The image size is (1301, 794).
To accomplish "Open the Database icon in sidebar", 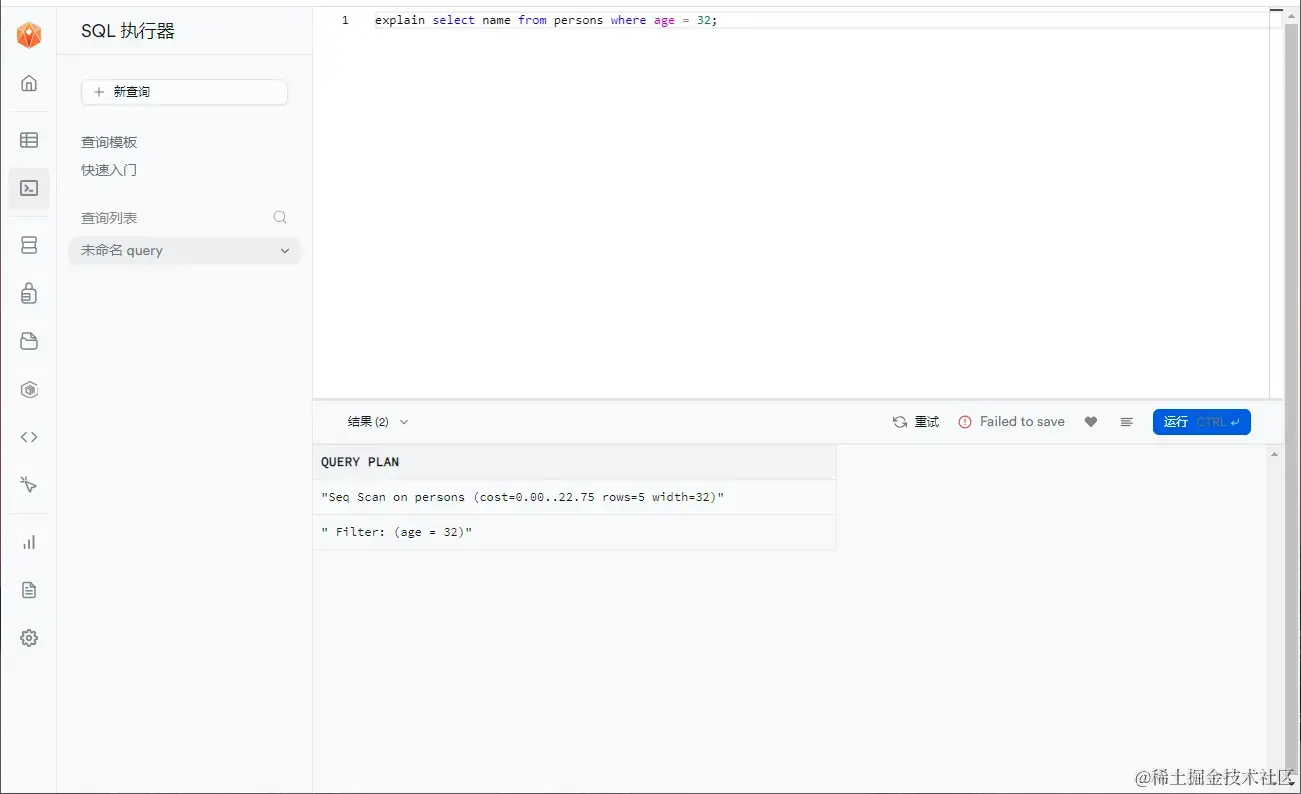I will (x=29, y=245).
